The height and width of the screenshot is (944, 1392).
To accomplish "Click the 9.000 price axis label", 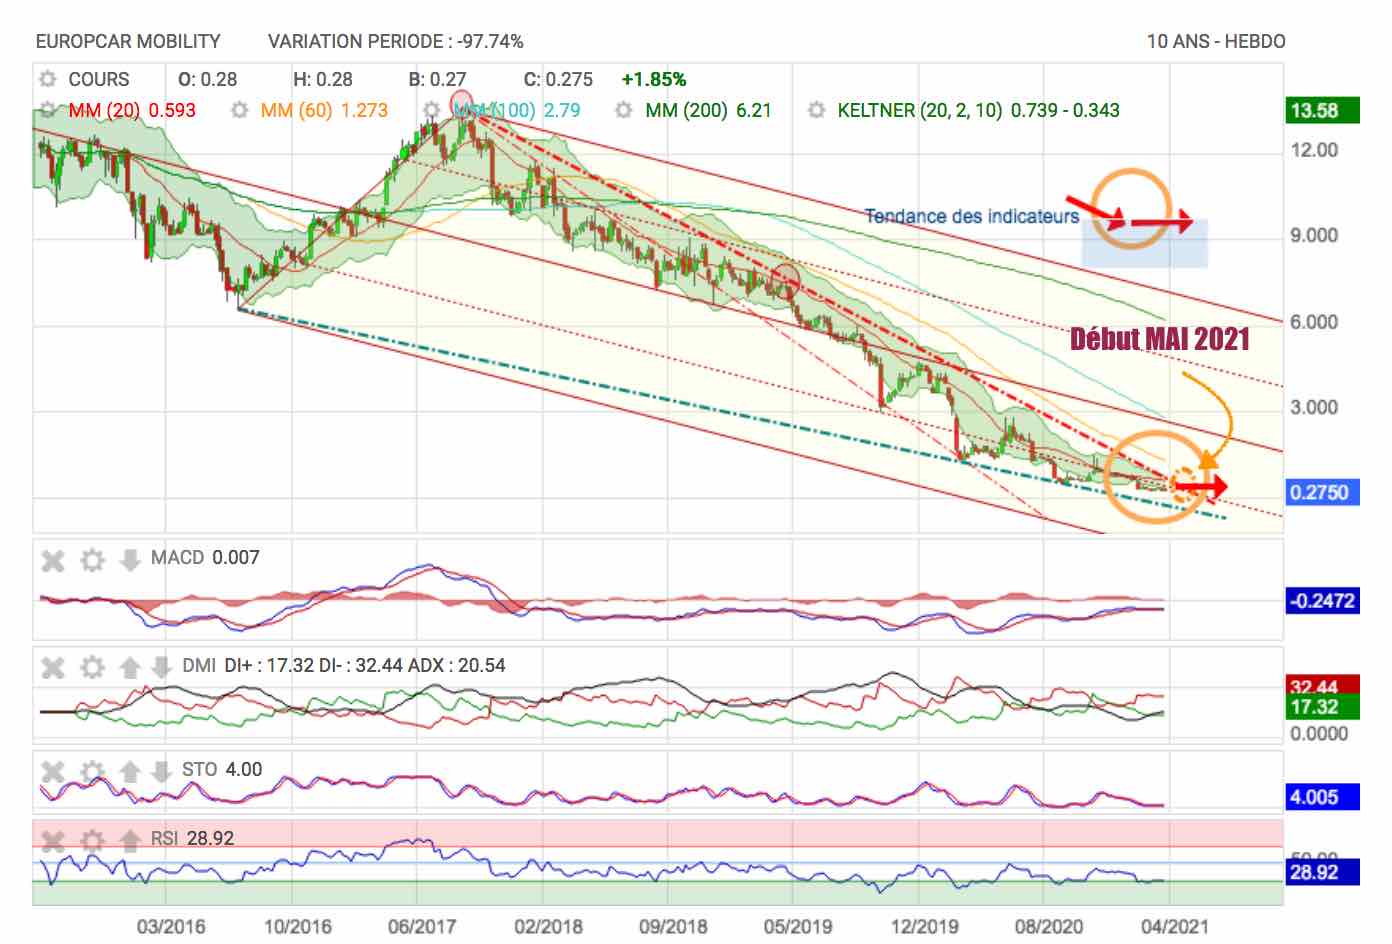I will coord(1314,235).
